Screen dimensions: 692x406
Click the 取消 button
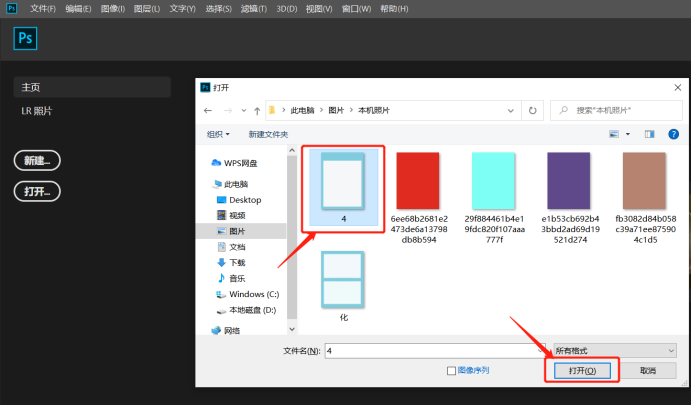point(648,371)
